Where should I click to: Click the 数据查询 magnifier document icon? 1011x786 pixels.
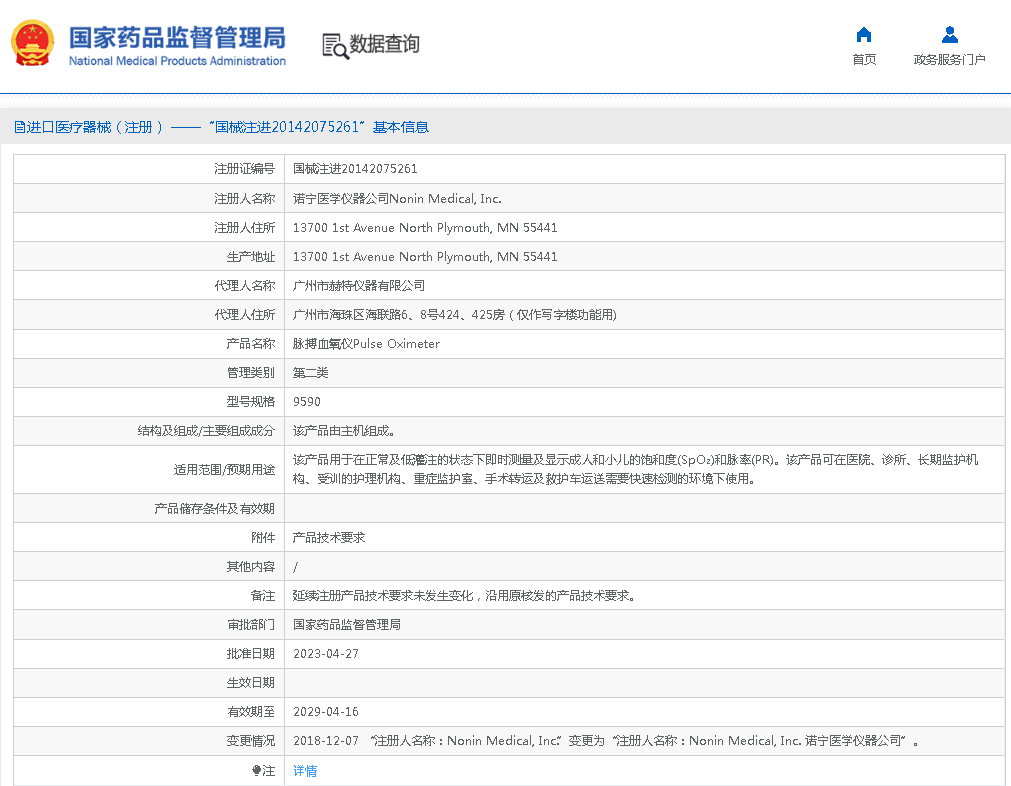point(335,45)
